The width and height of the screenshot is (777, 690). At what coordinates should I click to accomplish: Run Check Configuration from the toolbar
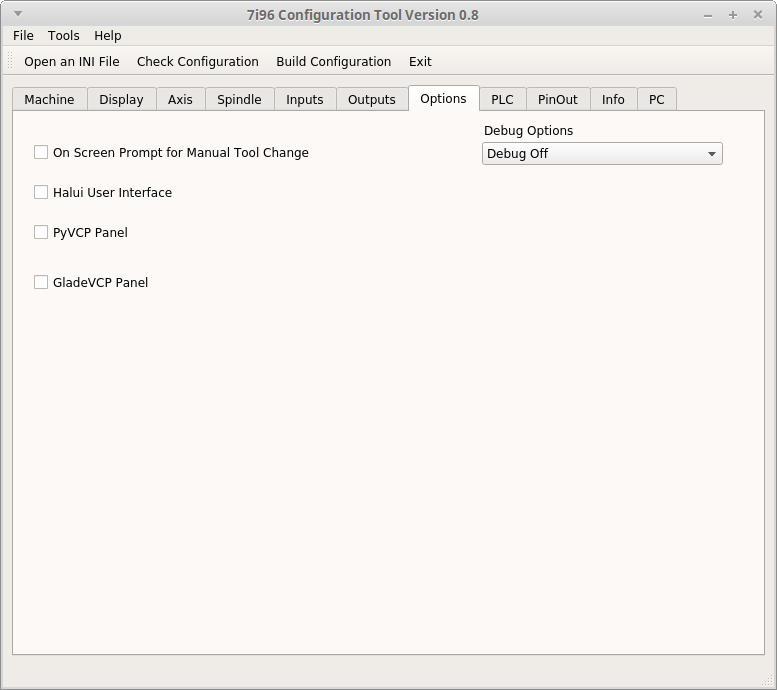click(198, 61)
